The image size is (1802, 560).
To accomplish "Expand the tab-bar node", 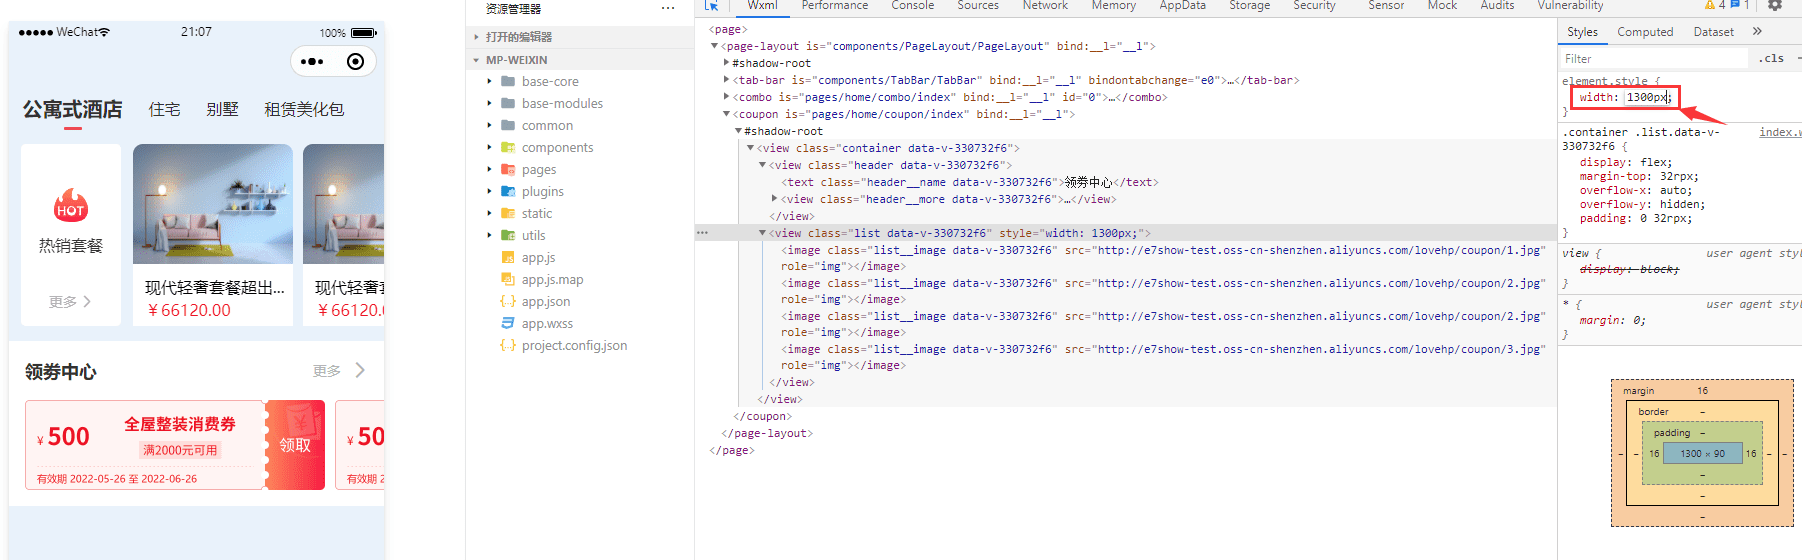I will pyautogui.click(x=726, y=80).
